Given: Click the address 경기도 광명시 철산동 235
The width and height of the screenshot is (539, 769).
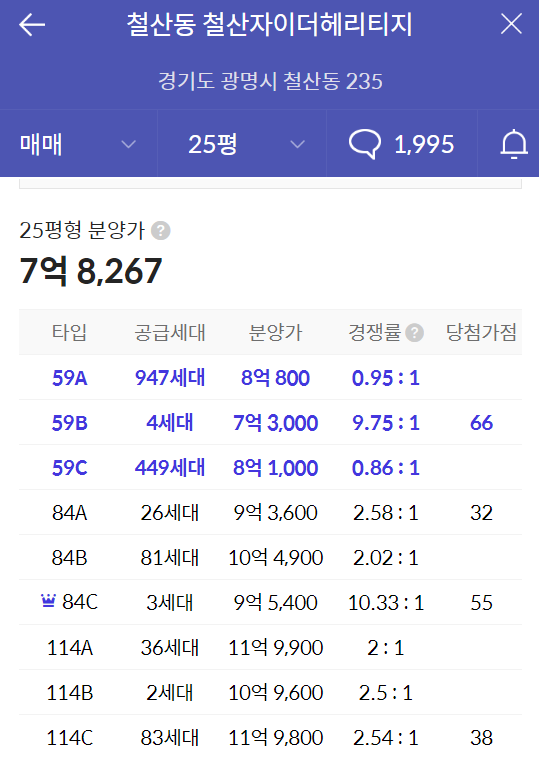Looking at the screenshot, I should click(x=270, y=81).
